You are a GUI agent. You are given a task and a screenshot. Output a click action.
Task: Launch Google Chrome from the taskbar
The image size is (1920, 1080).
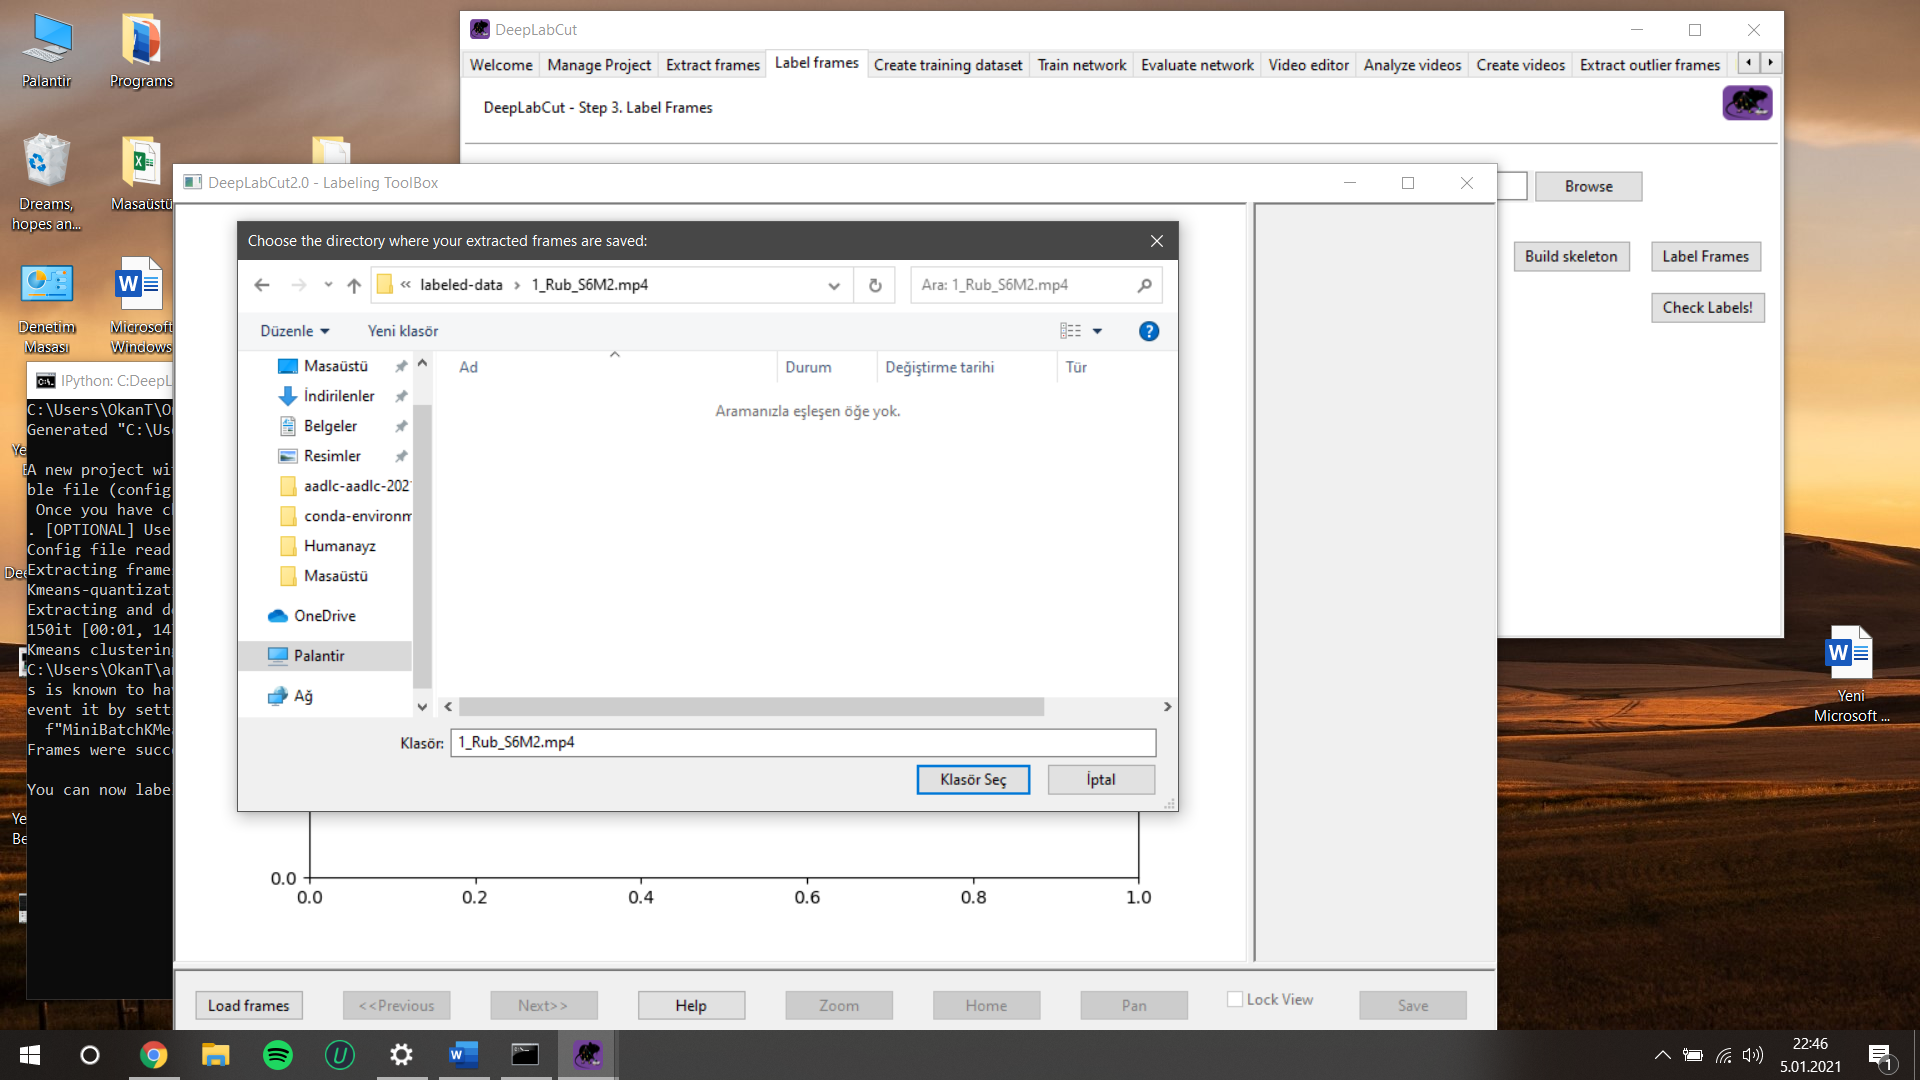(x=154, y=1055)
